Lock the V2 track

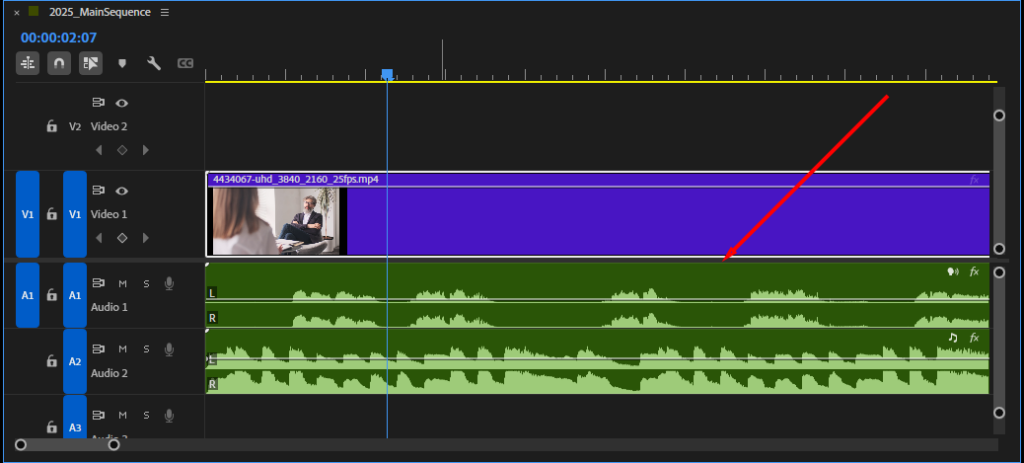click(x=52, y=127)
